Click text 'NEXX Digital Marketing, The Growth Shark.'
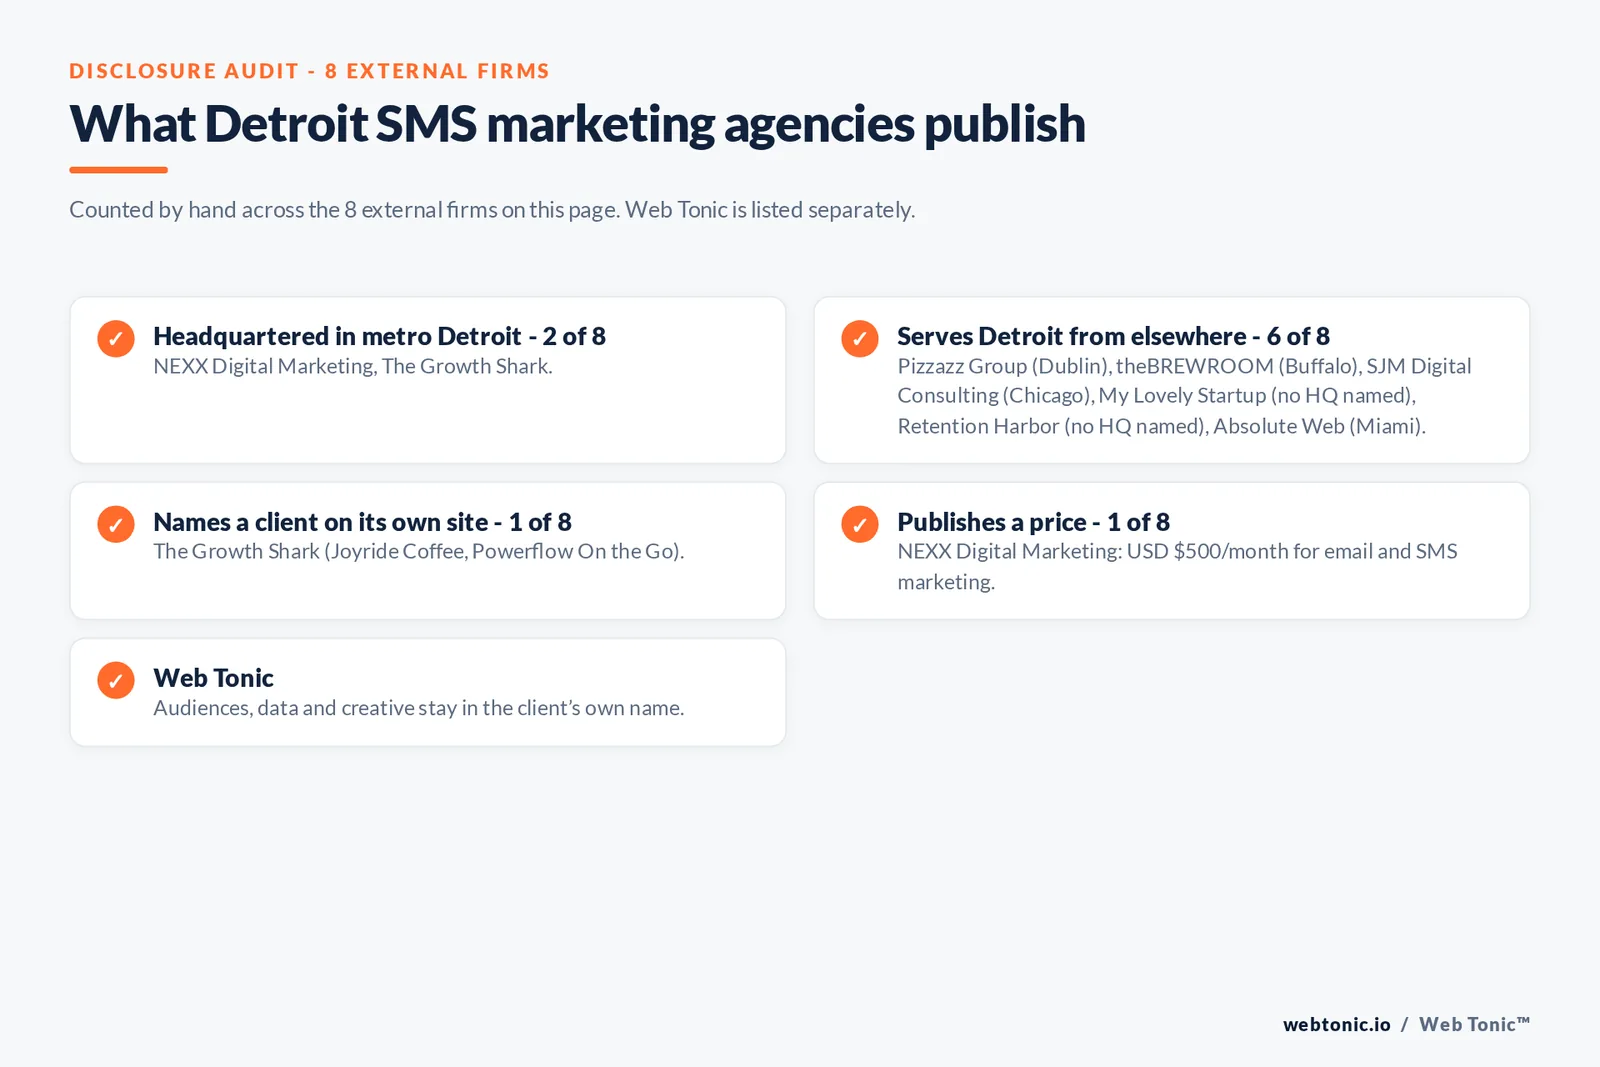 (353, 366)
